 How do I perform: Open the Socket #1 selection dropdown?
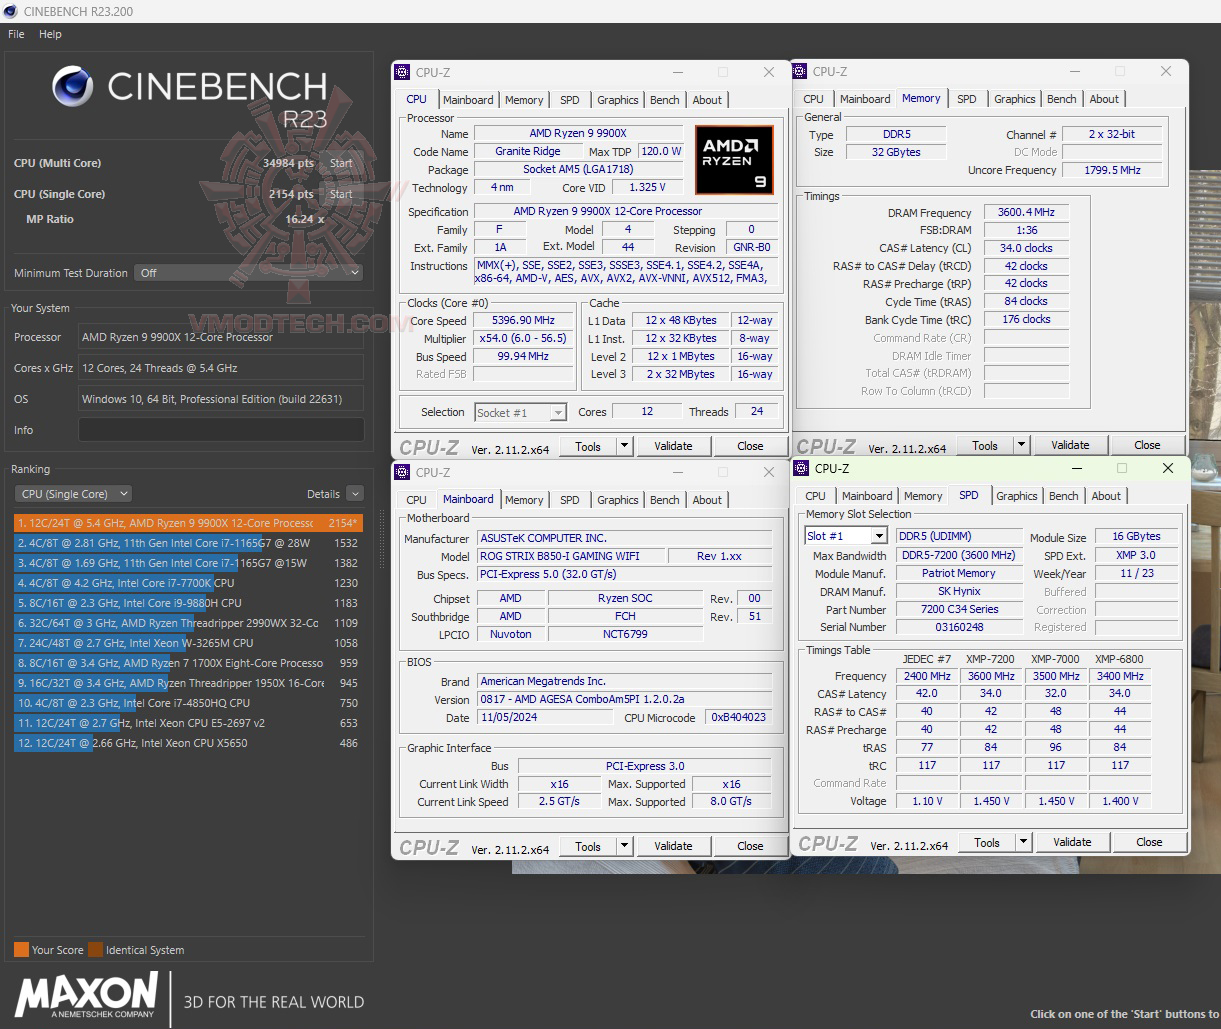(x=521, y=412)
